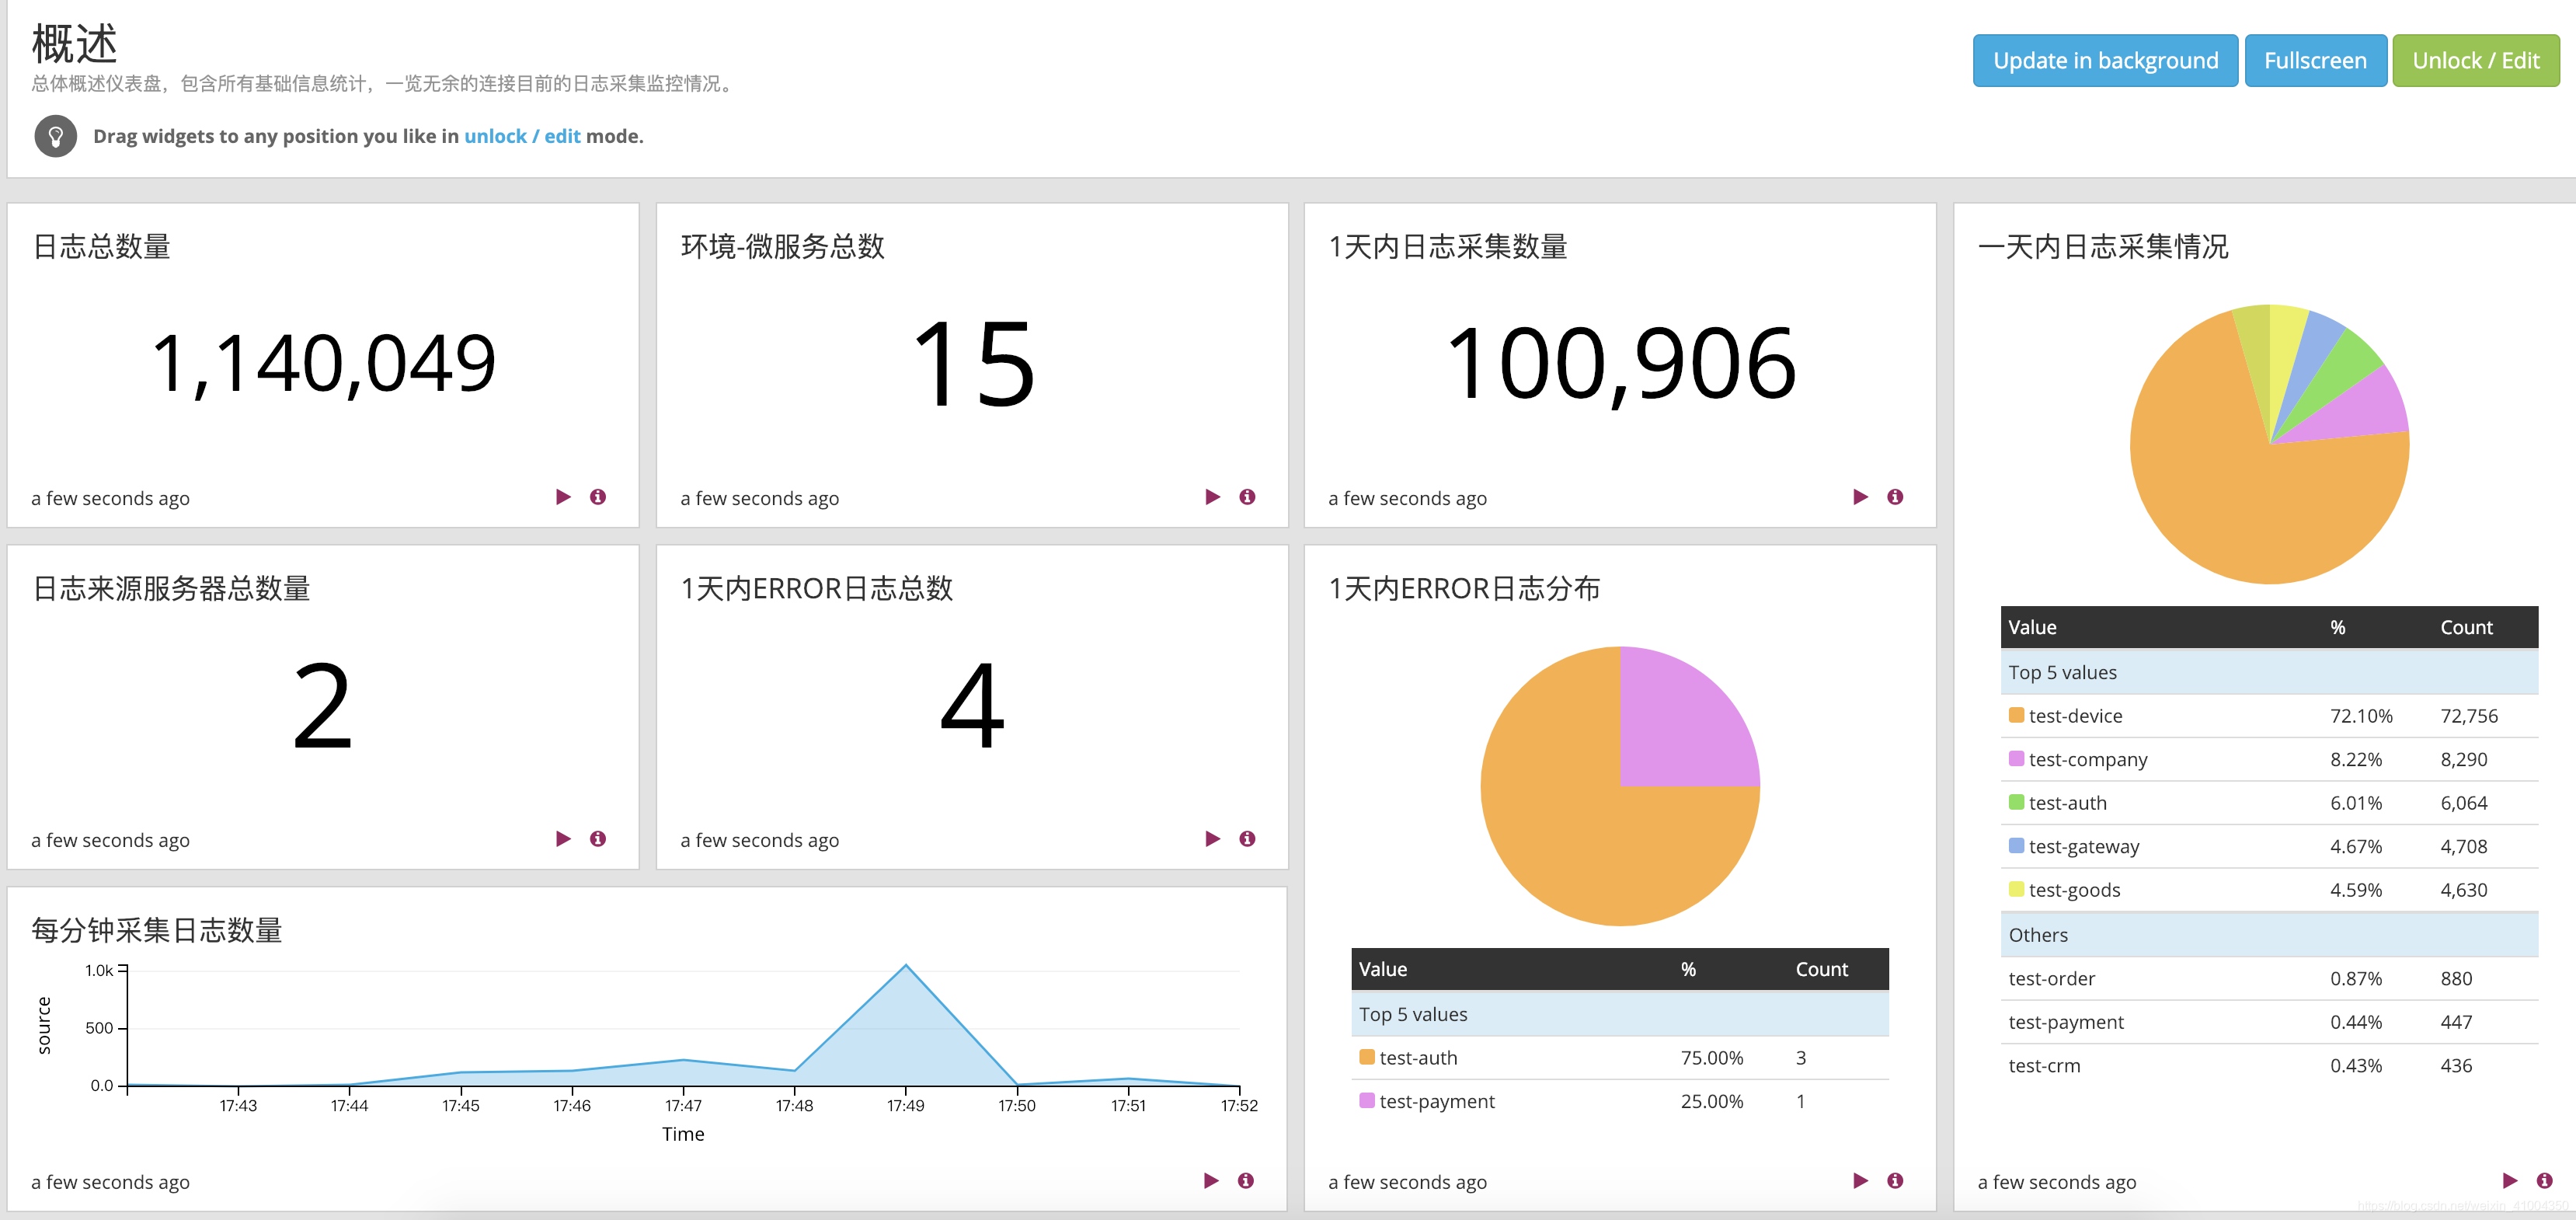Click info icon on 1天内日志采集数量 widget

(x=1895, y=497)
